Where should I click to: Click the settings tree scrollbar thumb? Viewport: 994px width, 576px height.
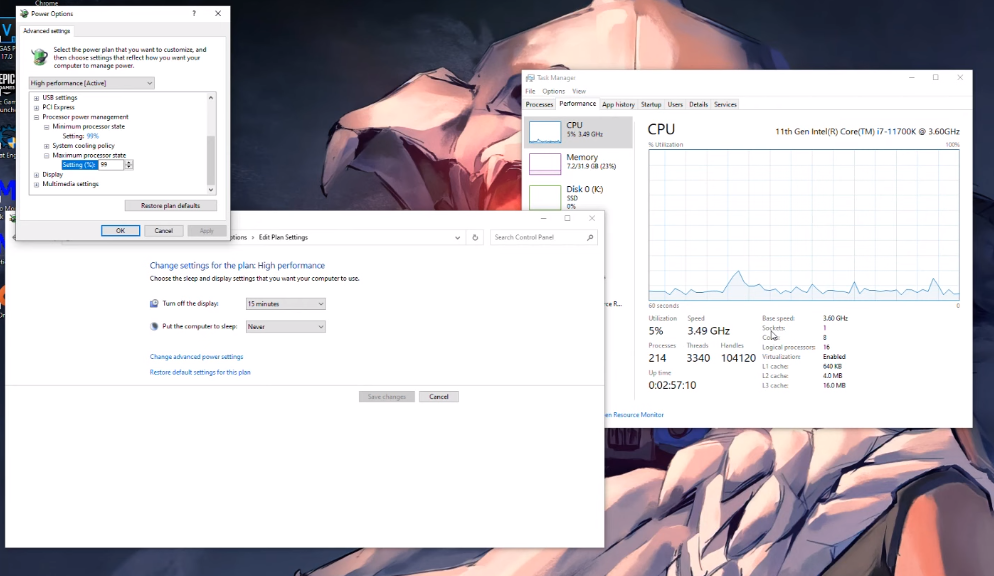pyautogui.click(x=211, y=160)
